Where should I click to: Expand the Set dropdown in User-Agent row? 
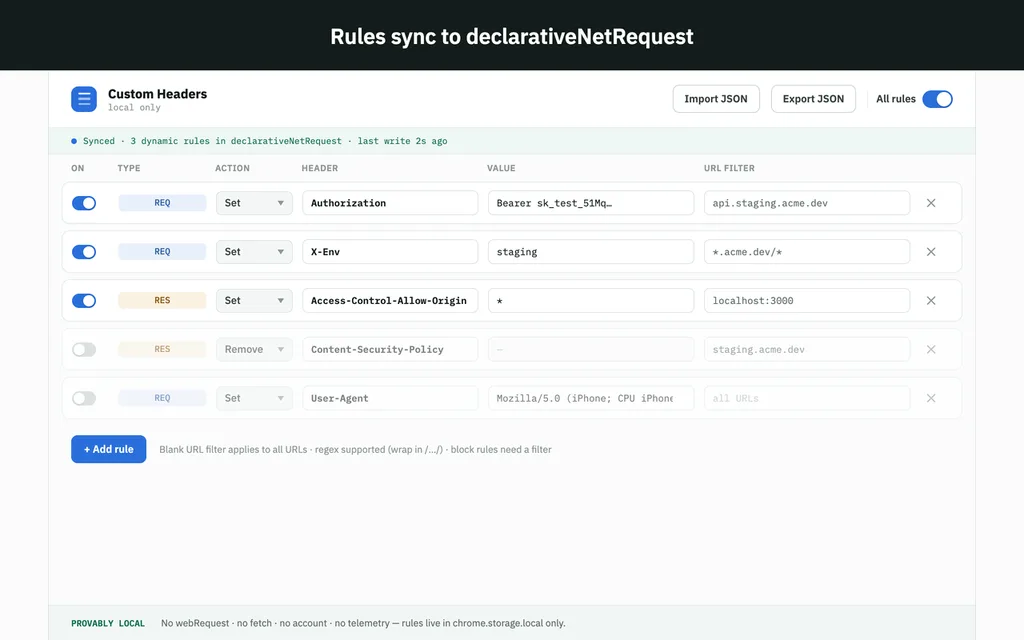[x=254, y=398]
